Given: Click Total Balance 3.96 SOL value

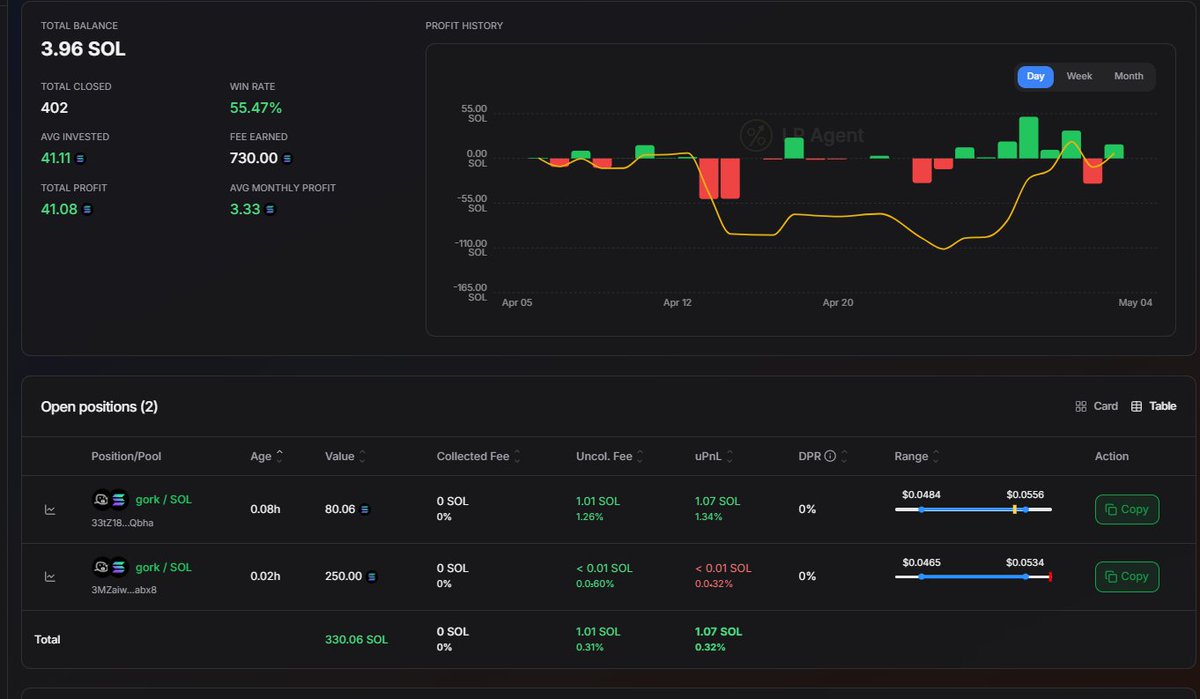Looking at the screenshot, I should 83,48.
